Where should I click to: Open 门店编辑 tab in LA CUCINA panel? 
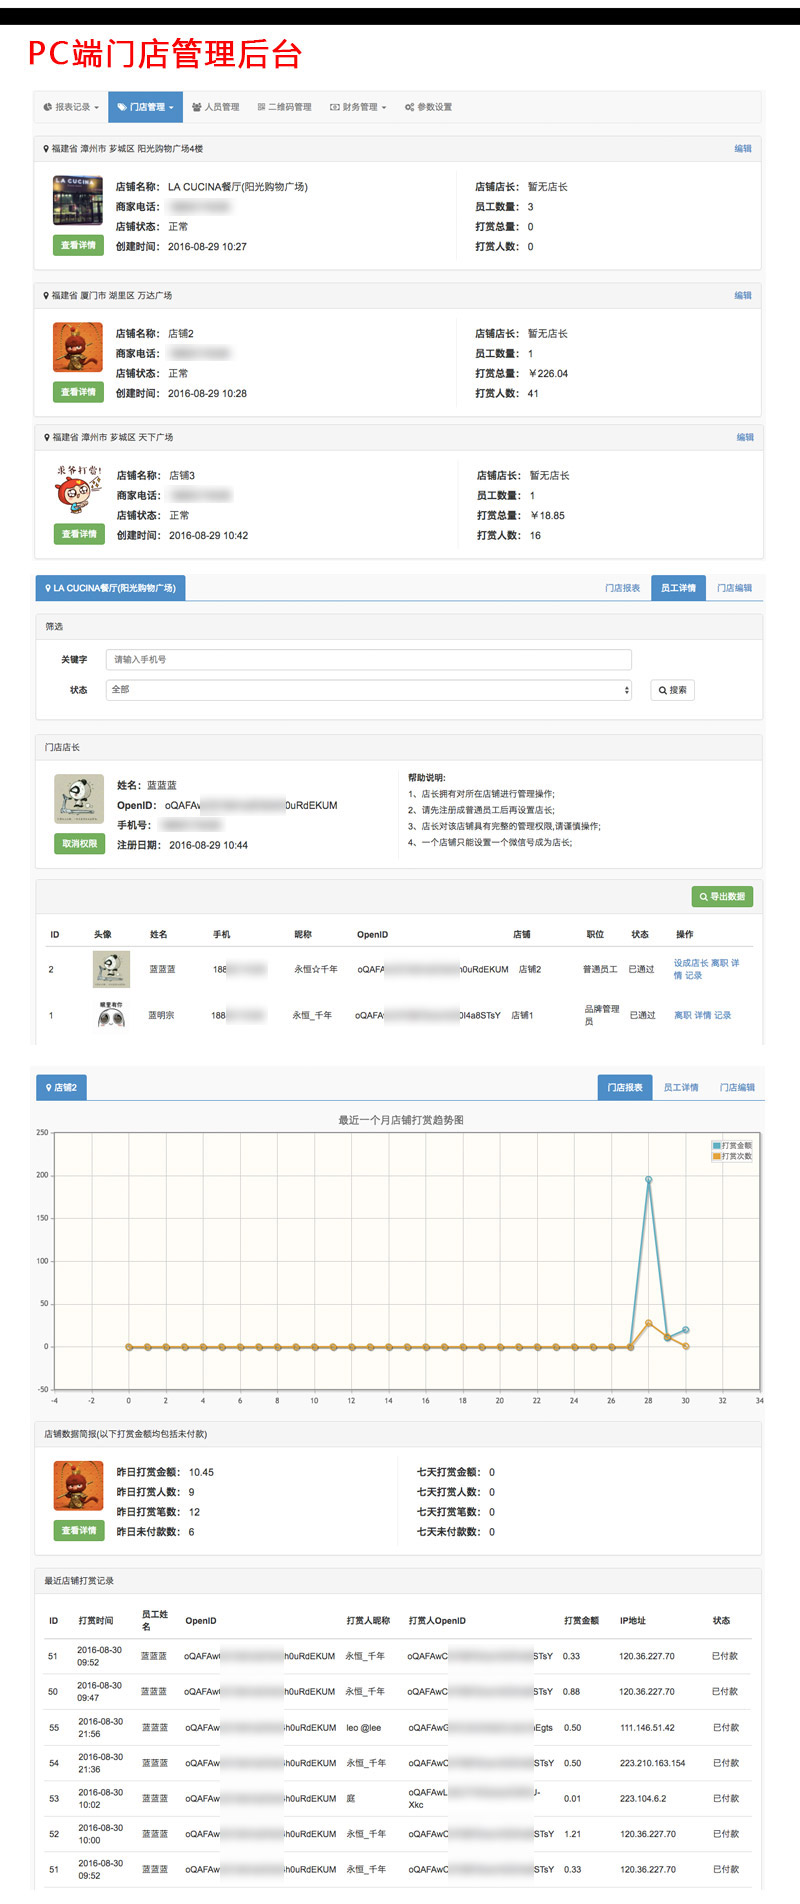pos(734,588)
